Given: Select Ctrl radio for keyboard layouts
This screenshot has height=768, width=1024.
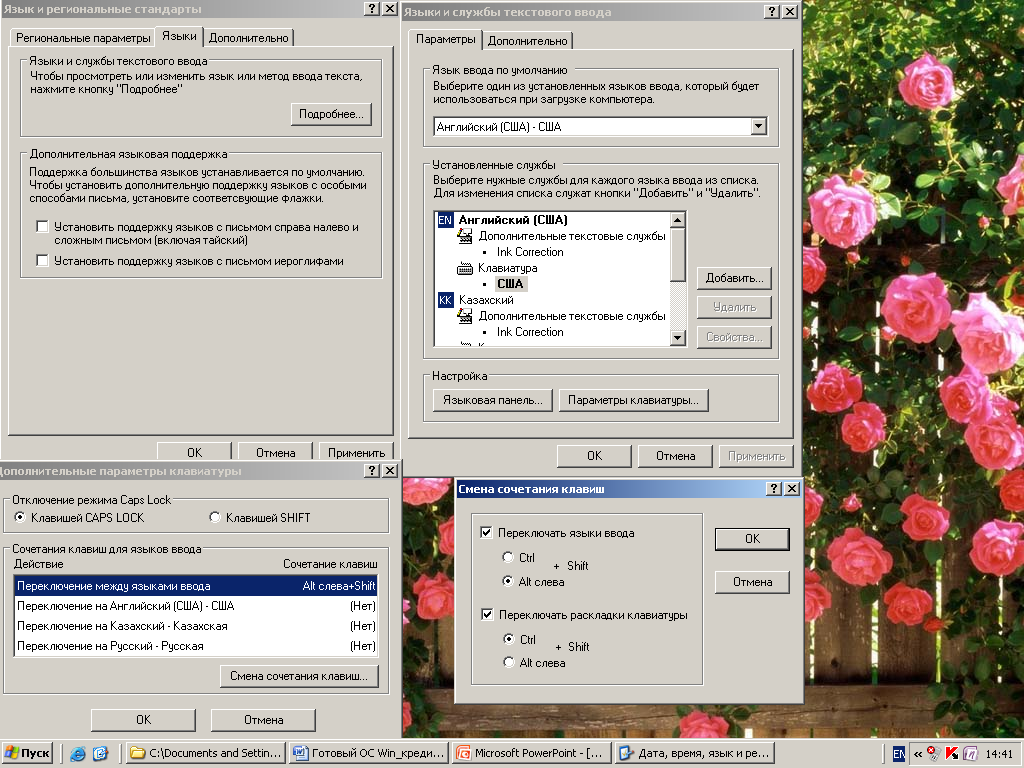Looking at the screenshot, I should (x=509, y=639).
